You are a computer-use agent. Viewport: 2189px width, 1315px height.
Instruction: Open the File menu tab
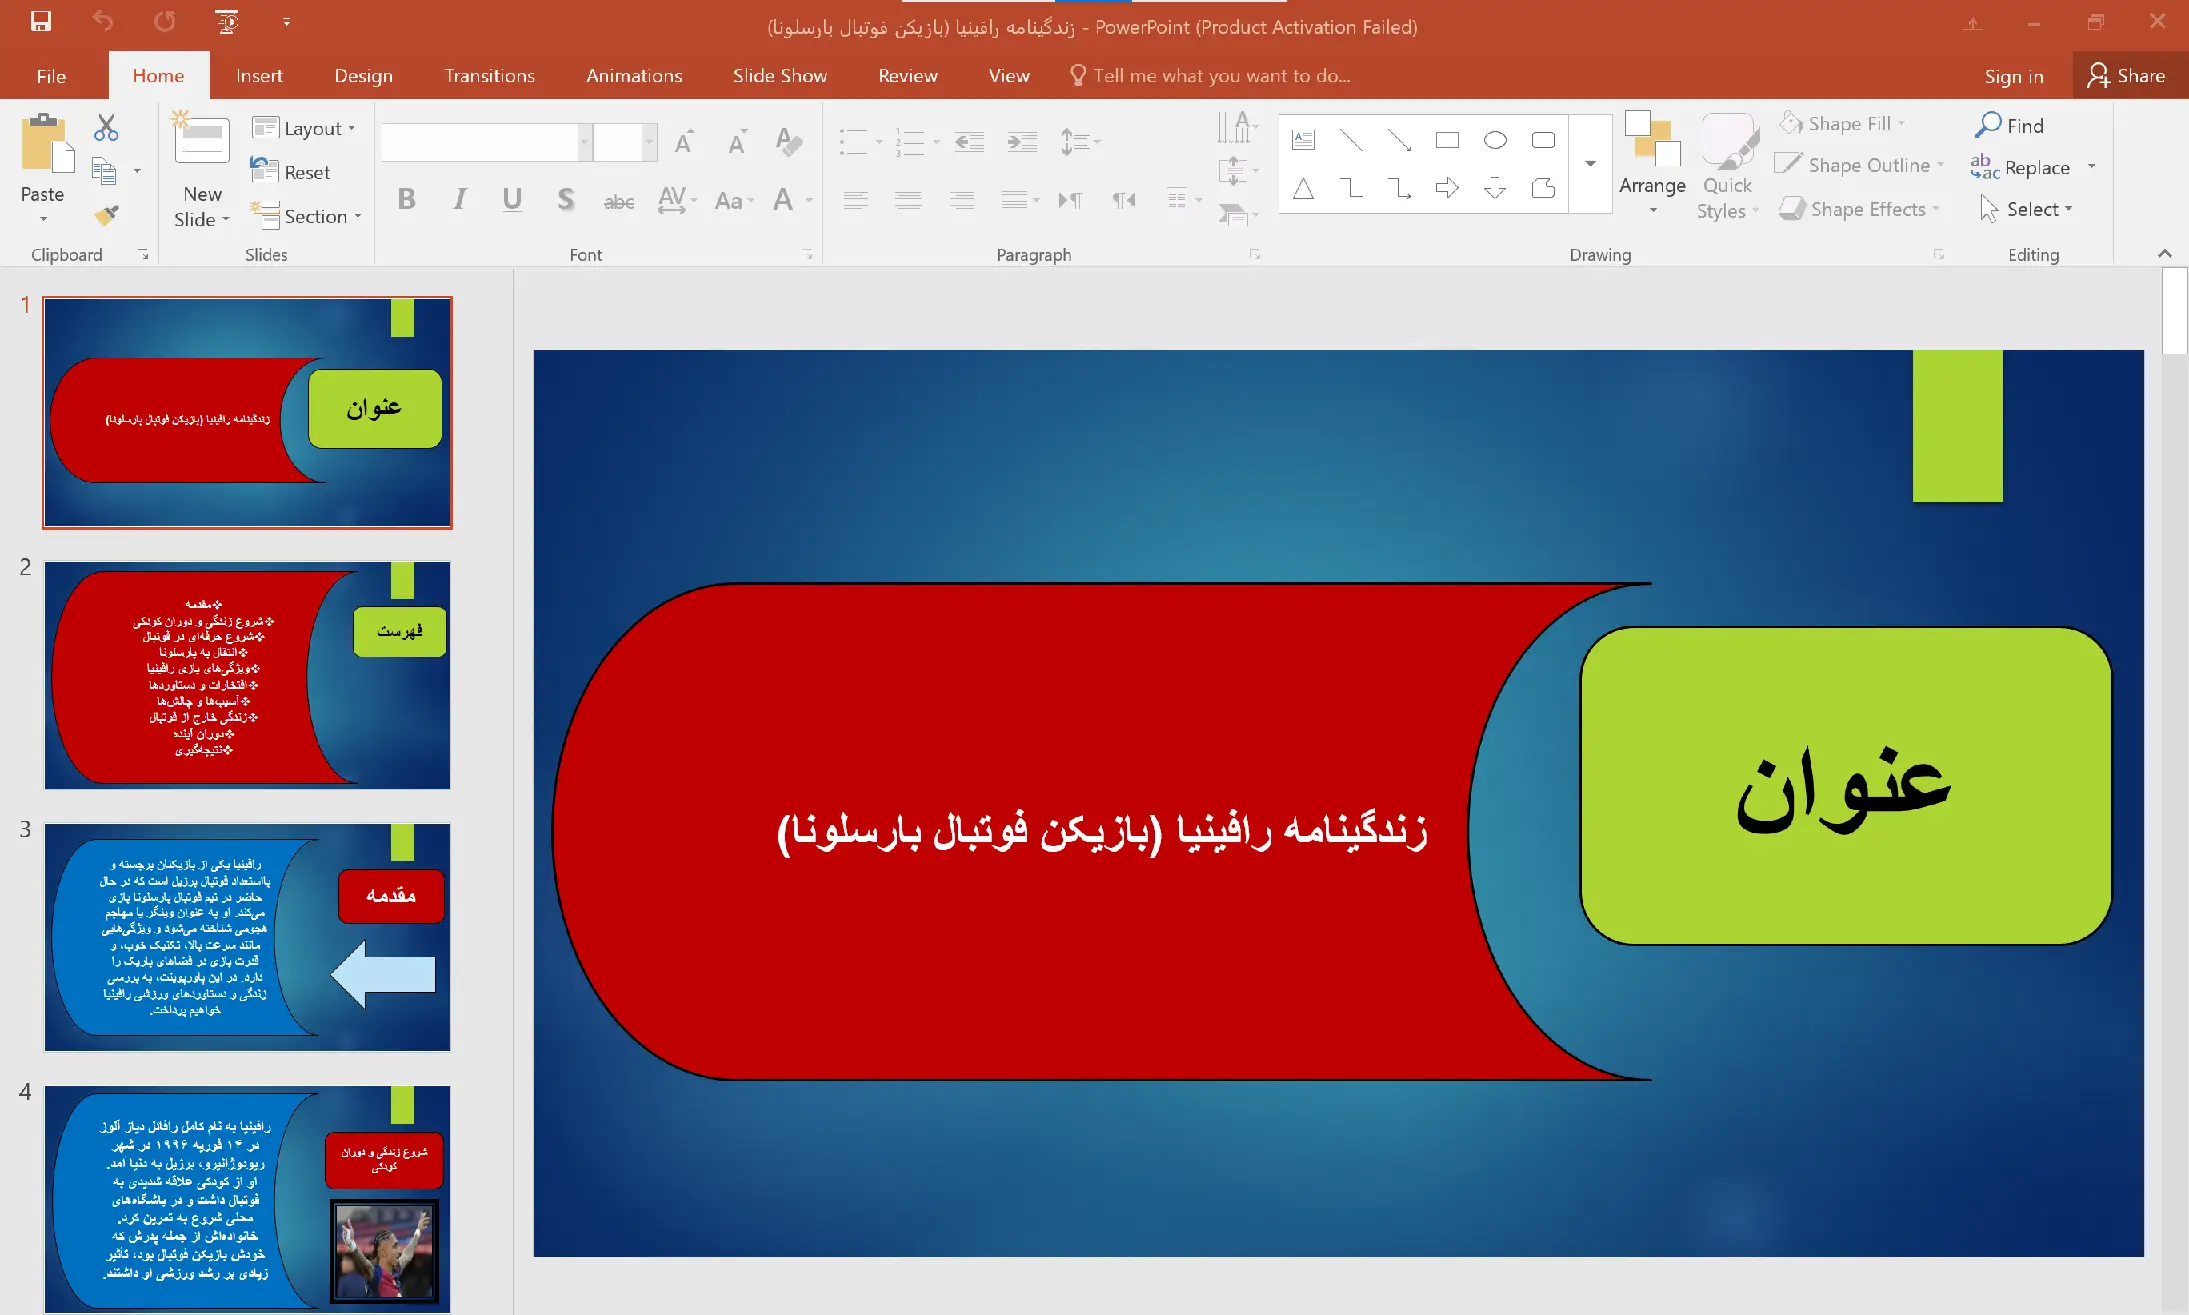pos(51,76)
